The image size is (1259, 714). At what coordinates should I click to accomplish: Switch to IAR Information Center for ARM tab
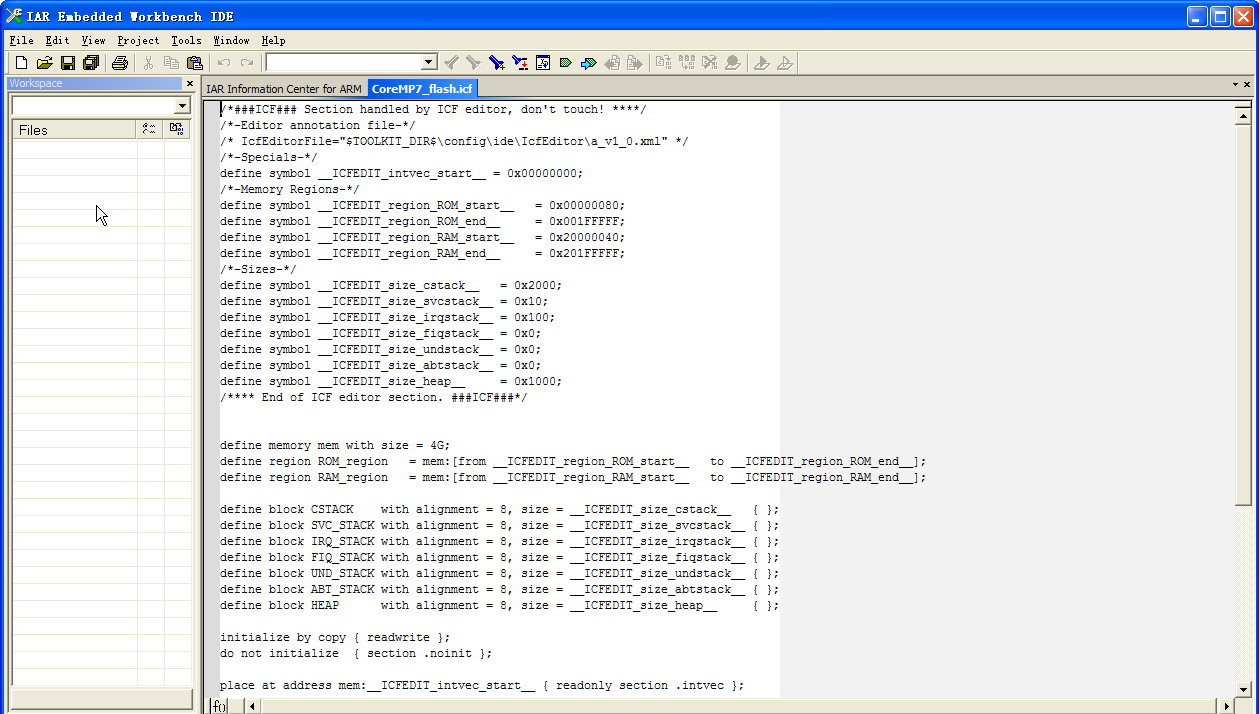284,89
